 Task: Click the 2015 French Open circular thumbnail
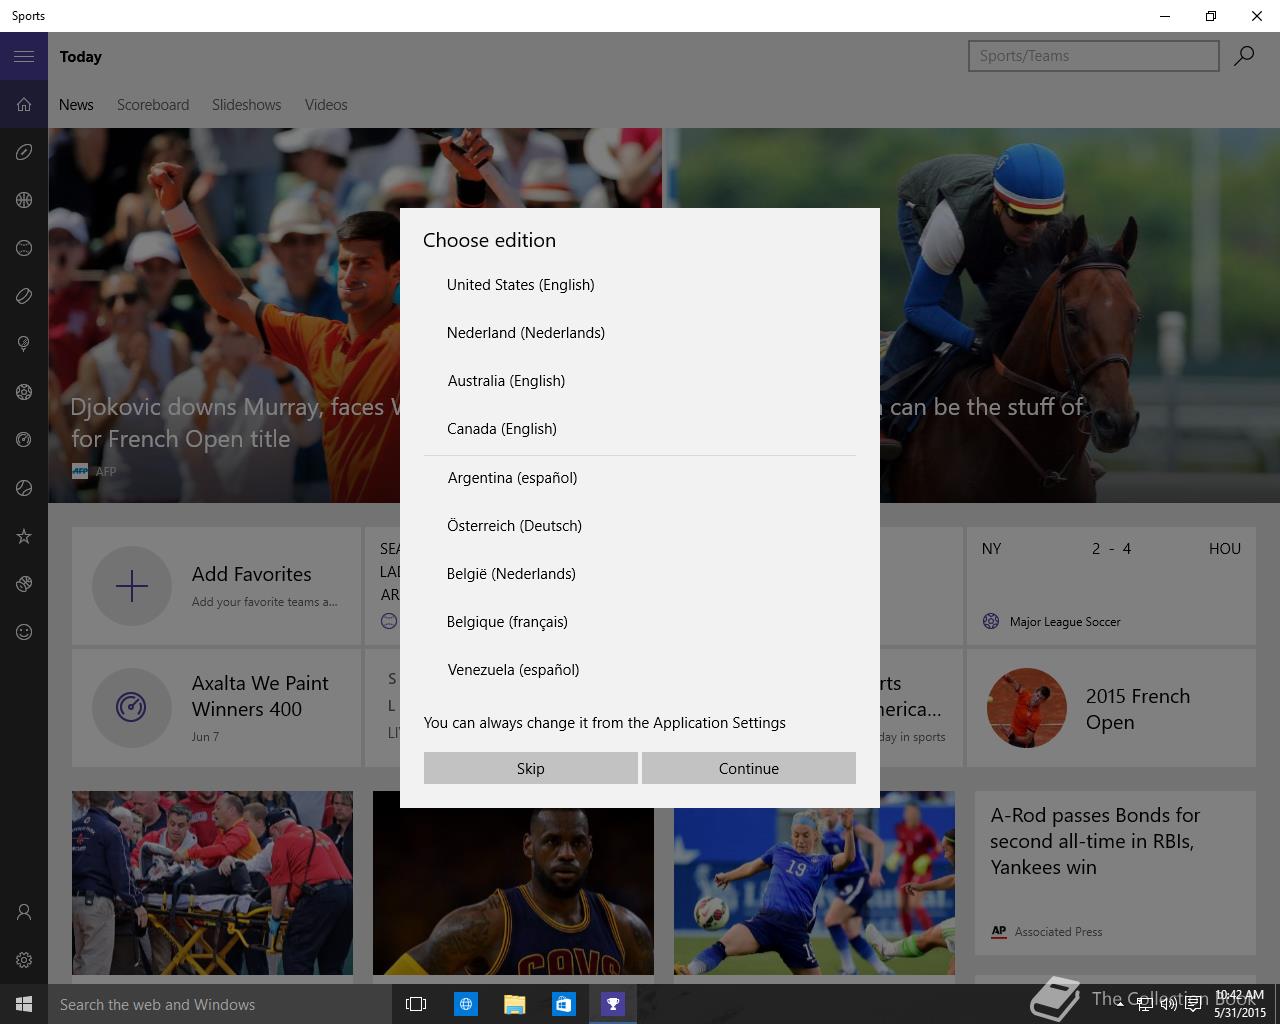1027,708
